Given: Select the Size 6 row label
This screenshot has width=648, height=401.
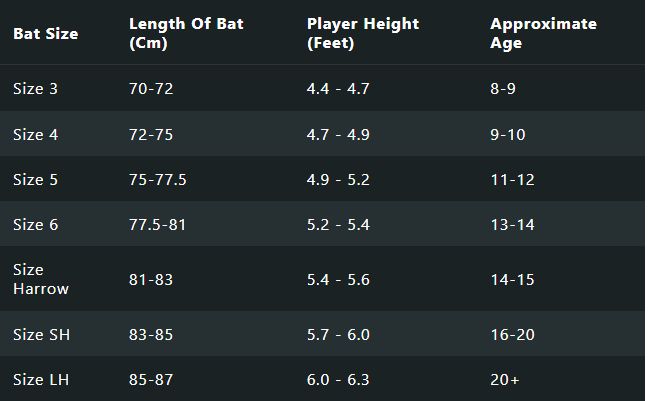Looking at the screenshot, I should [x=35, y=225].
